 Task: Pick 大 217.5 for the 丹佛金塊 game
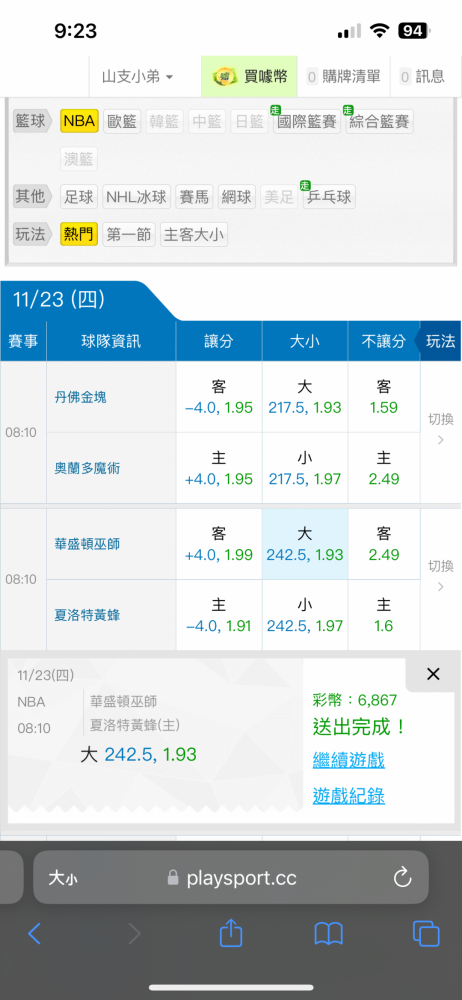[x=305, y=397]
